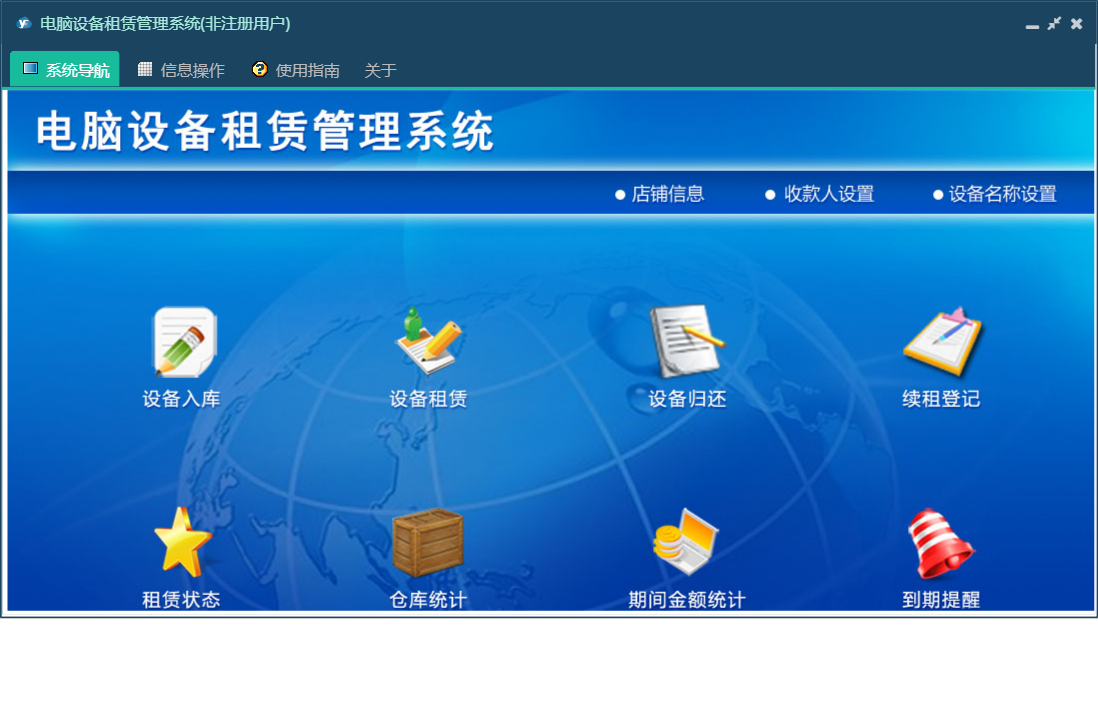This screenshot has width=1098, height=728.
Task: Click the question mark icon beside 使用指南
Action: click(x=260, y=69)
